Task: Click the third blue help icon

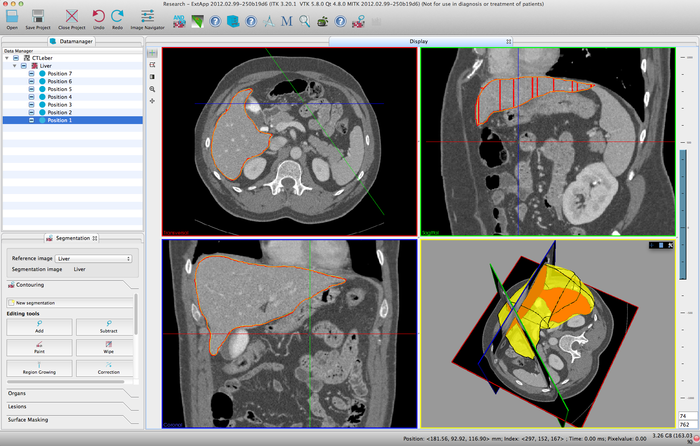Action: [340, 21]
